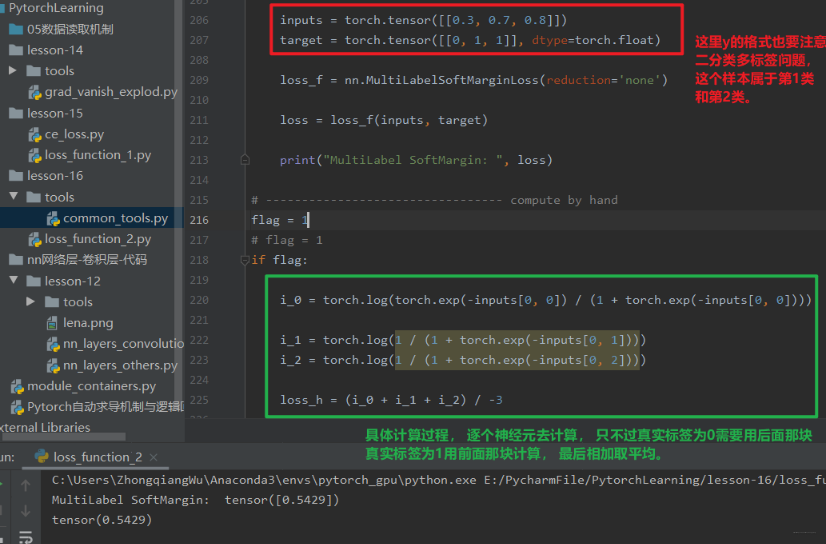
Task: Click the commented # flag = 1 line
Action: (x=287, y=240)
